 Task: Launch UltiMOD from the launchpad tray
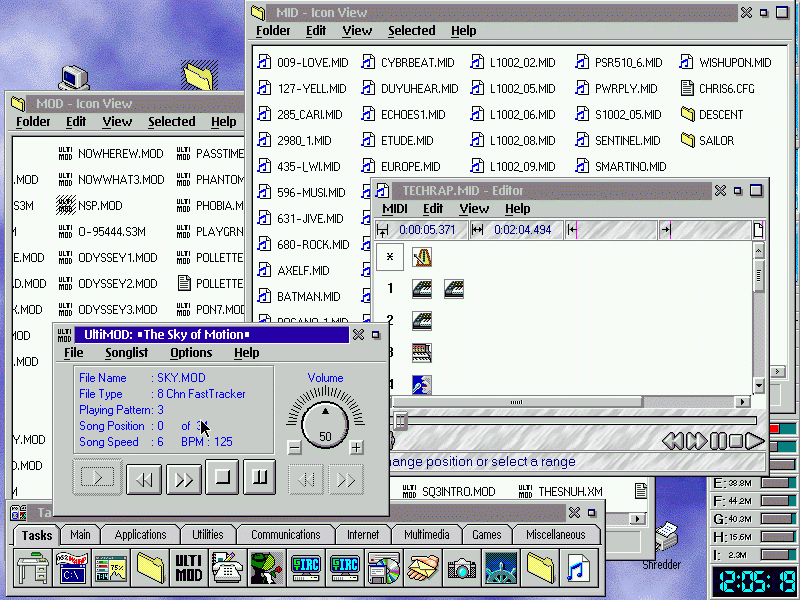tap(190, 567)
